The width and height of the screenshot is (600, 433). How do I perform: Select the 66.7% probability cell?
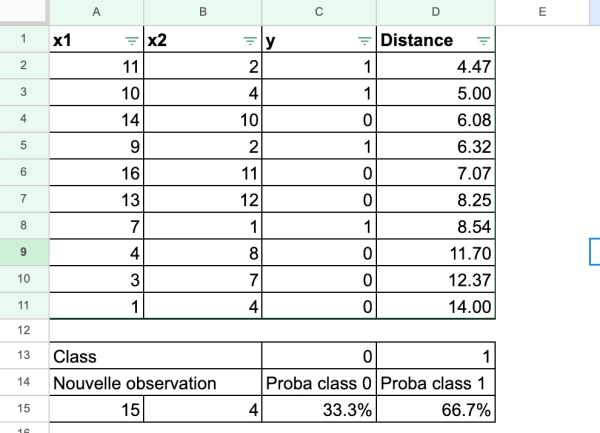(x=436, y=408)
